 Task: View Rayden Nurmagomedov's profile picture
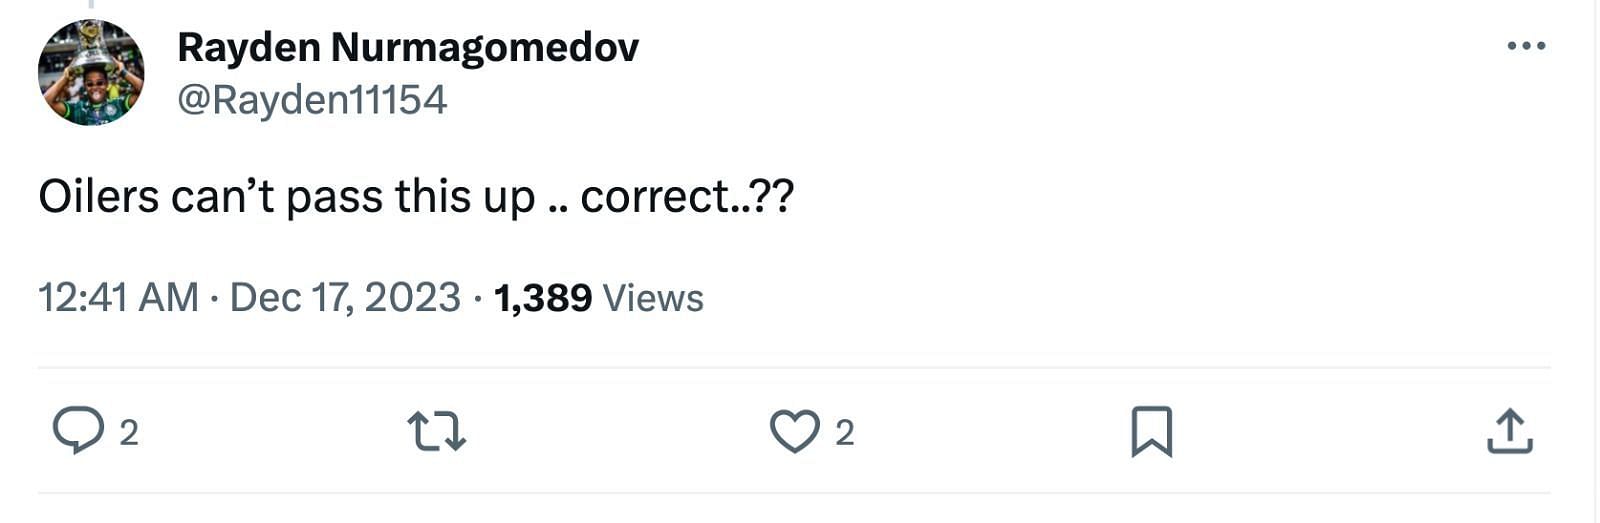91,72
